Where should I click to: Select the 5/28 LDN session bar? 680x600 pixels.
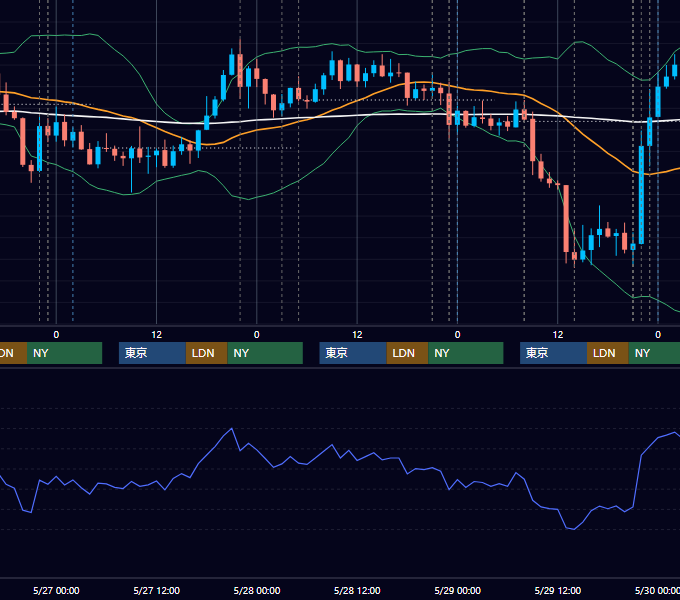coord(407,353)
